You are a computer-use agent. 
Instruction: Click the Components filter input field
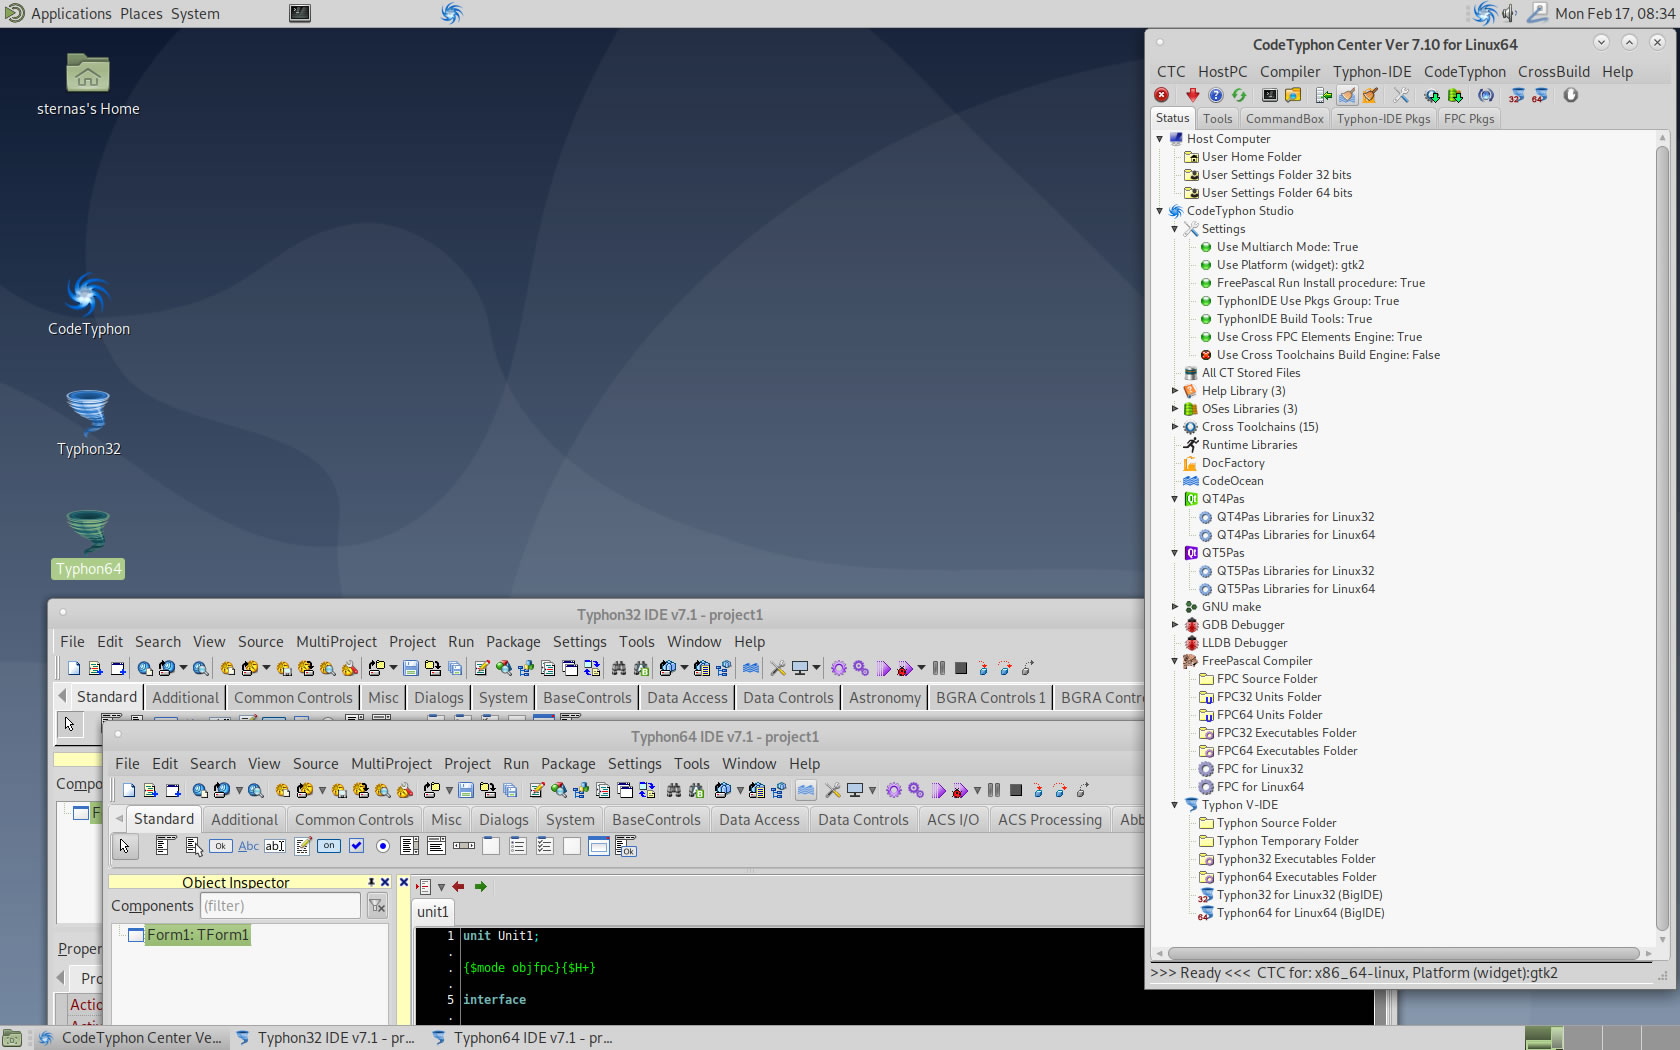click(280, 906)
